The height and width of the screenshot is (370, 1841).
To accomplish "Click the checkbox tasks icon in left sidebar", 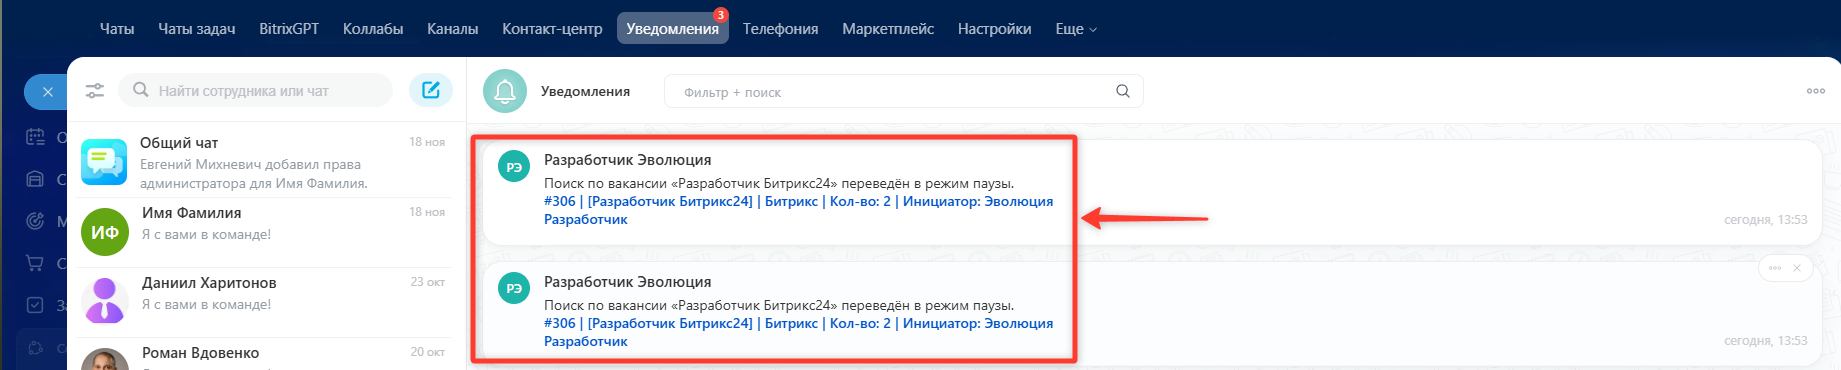I will click(x=35, y=305).
